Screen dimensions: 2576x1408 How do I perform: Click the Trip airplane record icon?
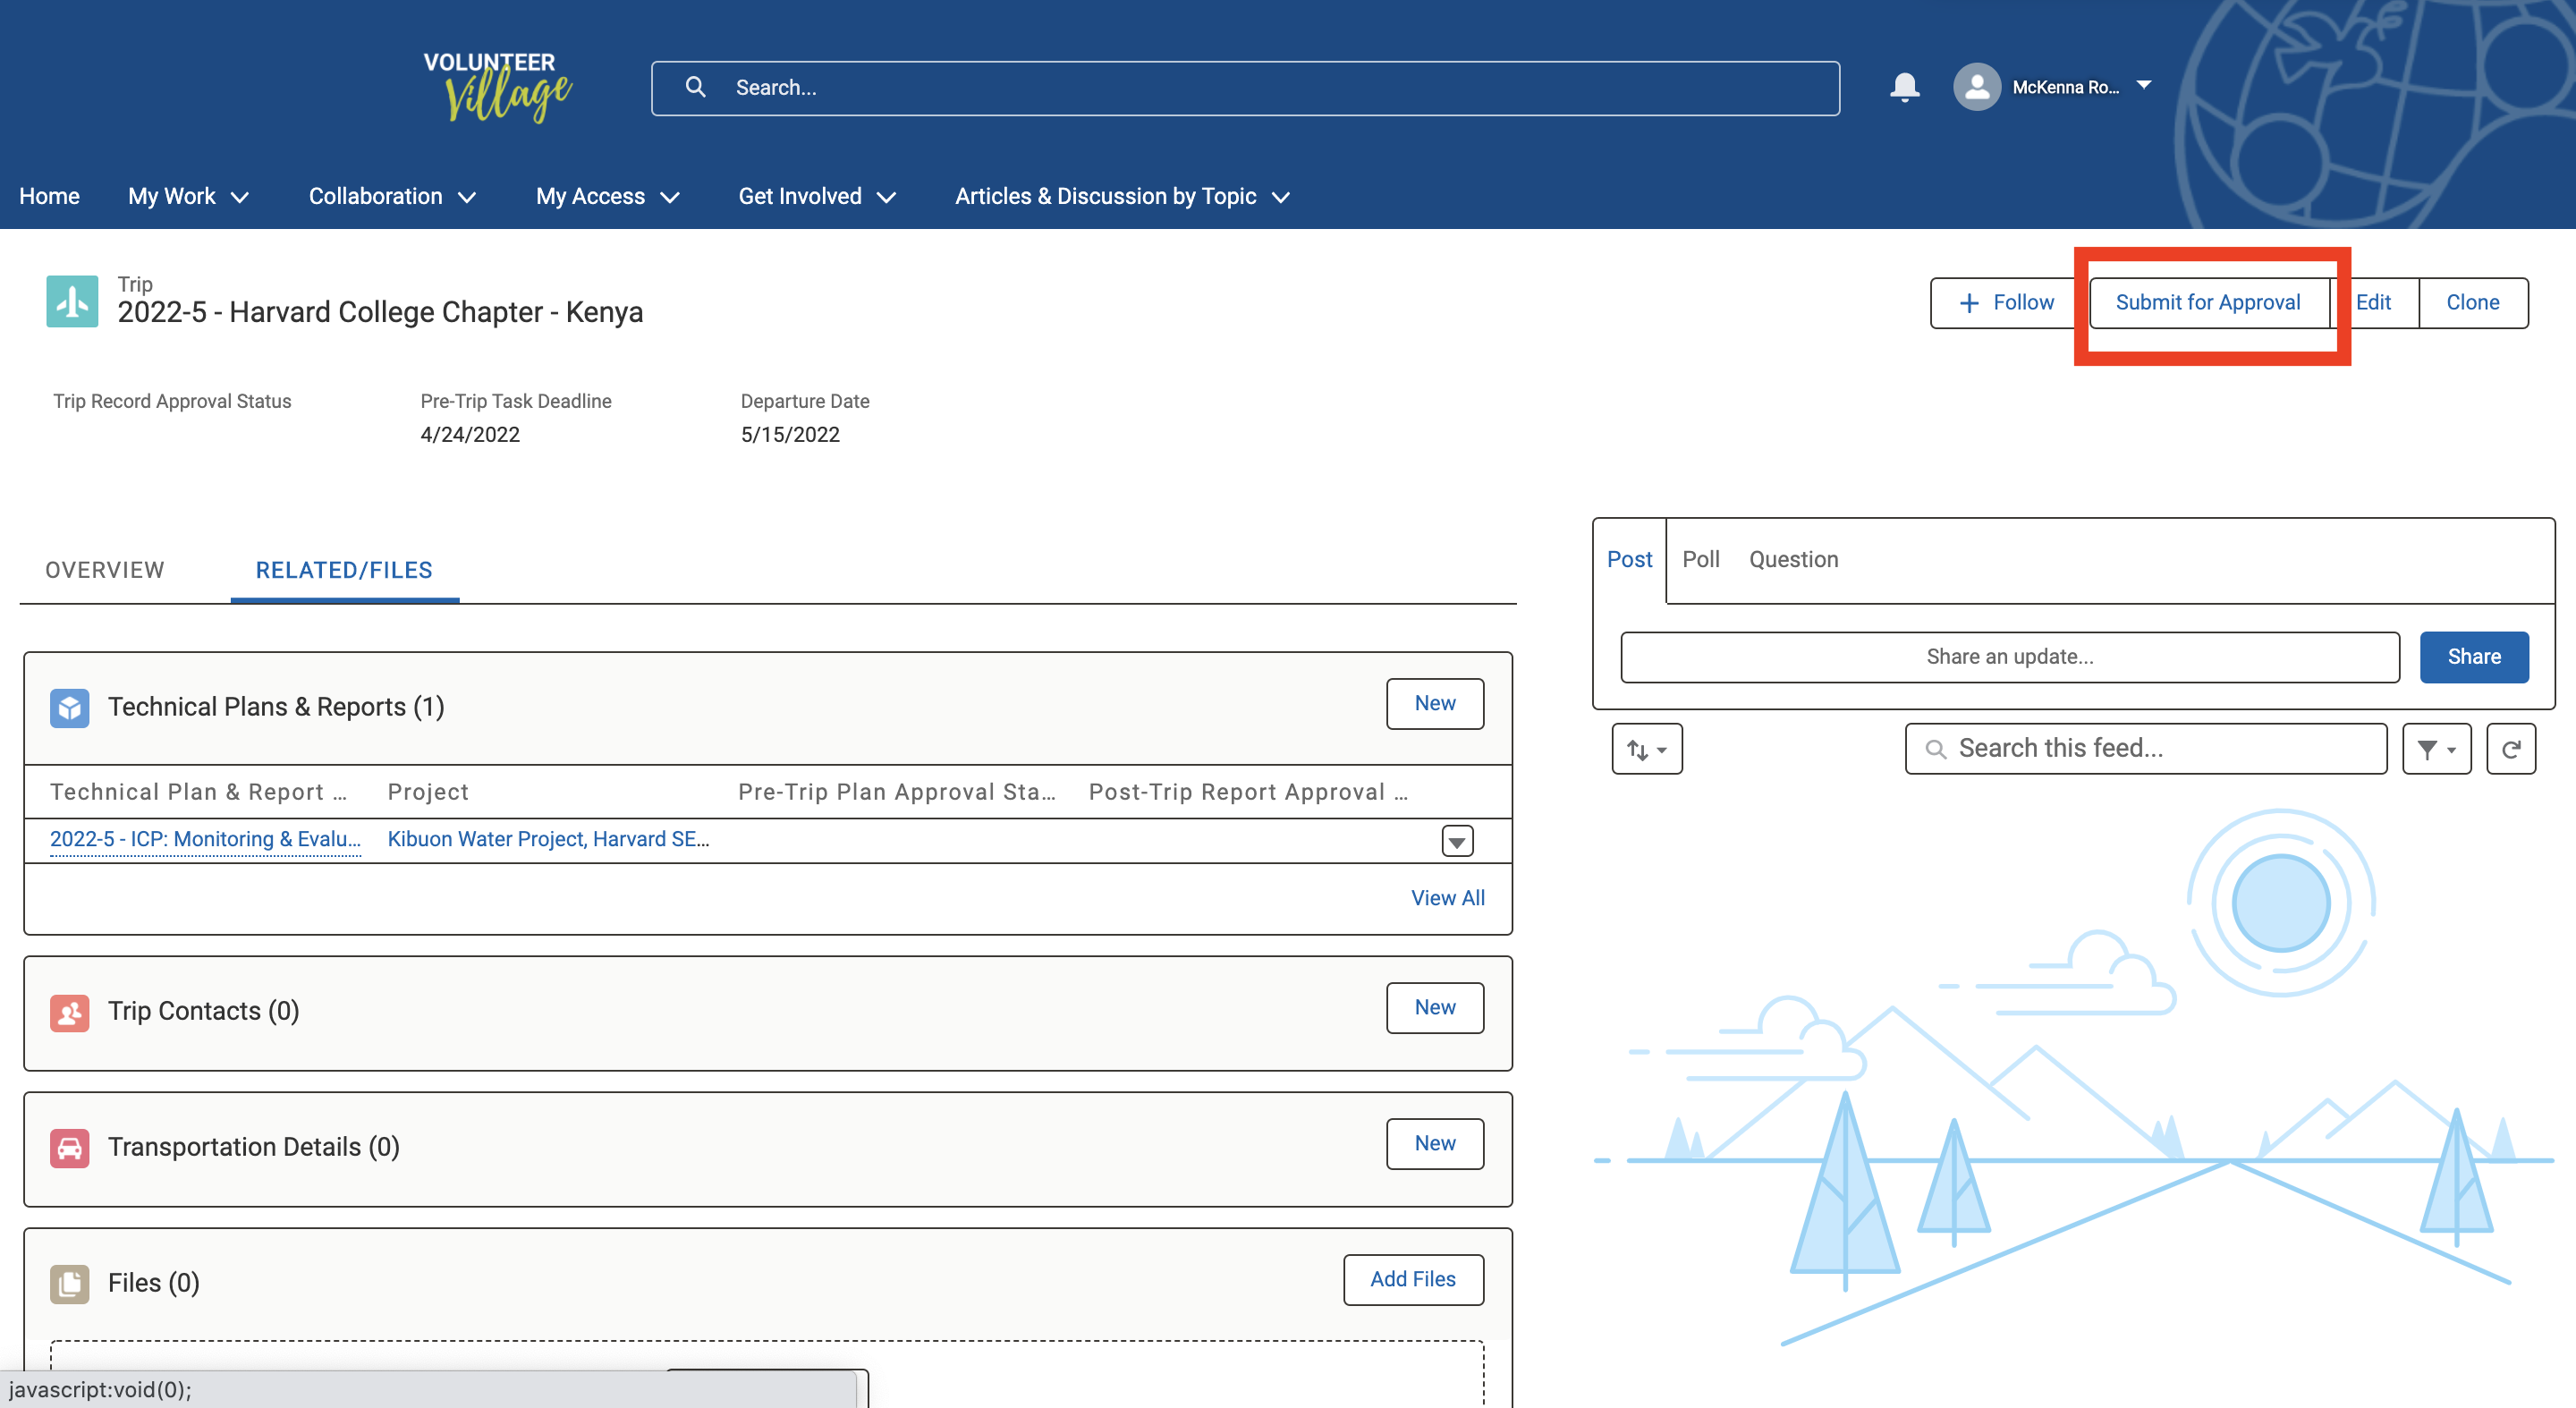[72, 301]
